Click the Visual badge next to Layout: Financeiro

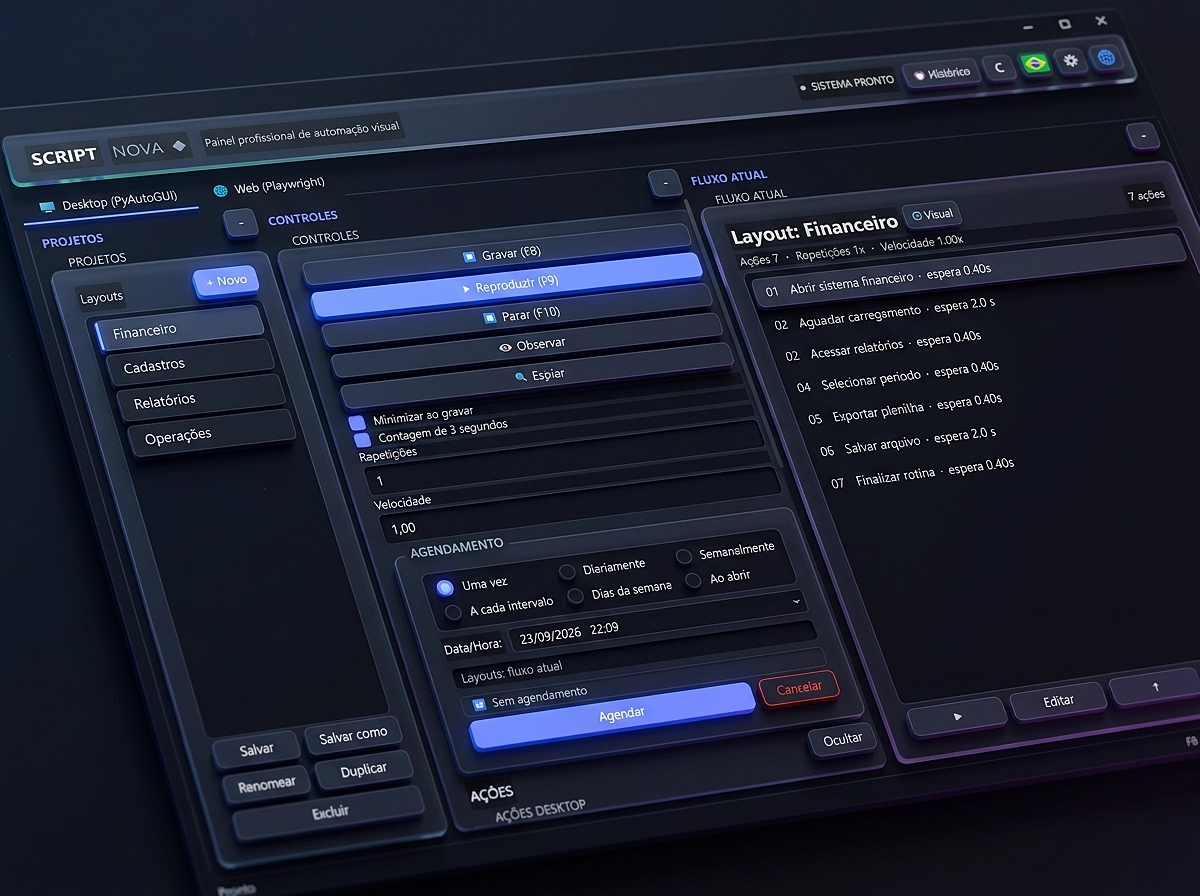click(x=932, y=214)
